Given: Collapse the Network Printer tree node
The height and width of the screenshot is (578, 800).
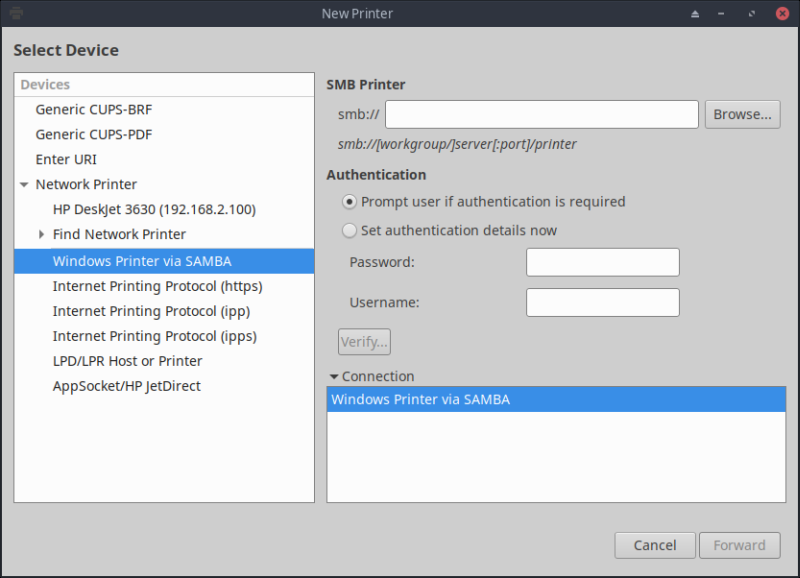Looking at the screenshot, I should coord(24,185).
